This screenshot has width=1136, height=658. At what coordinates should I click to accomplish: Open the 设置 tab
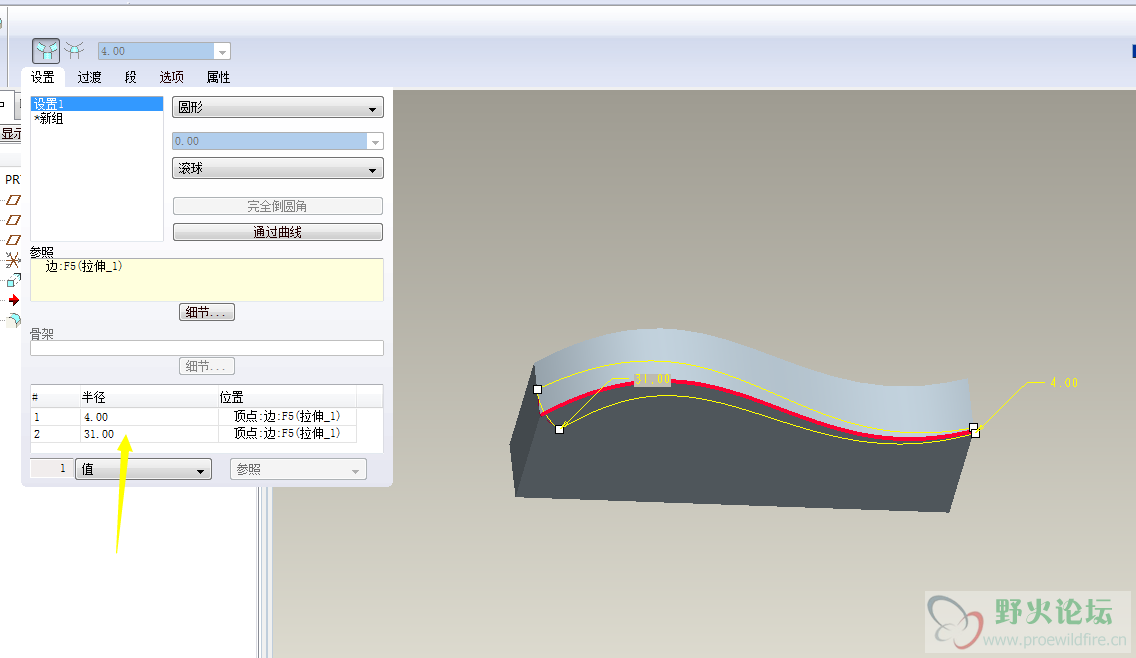(43, 77)
